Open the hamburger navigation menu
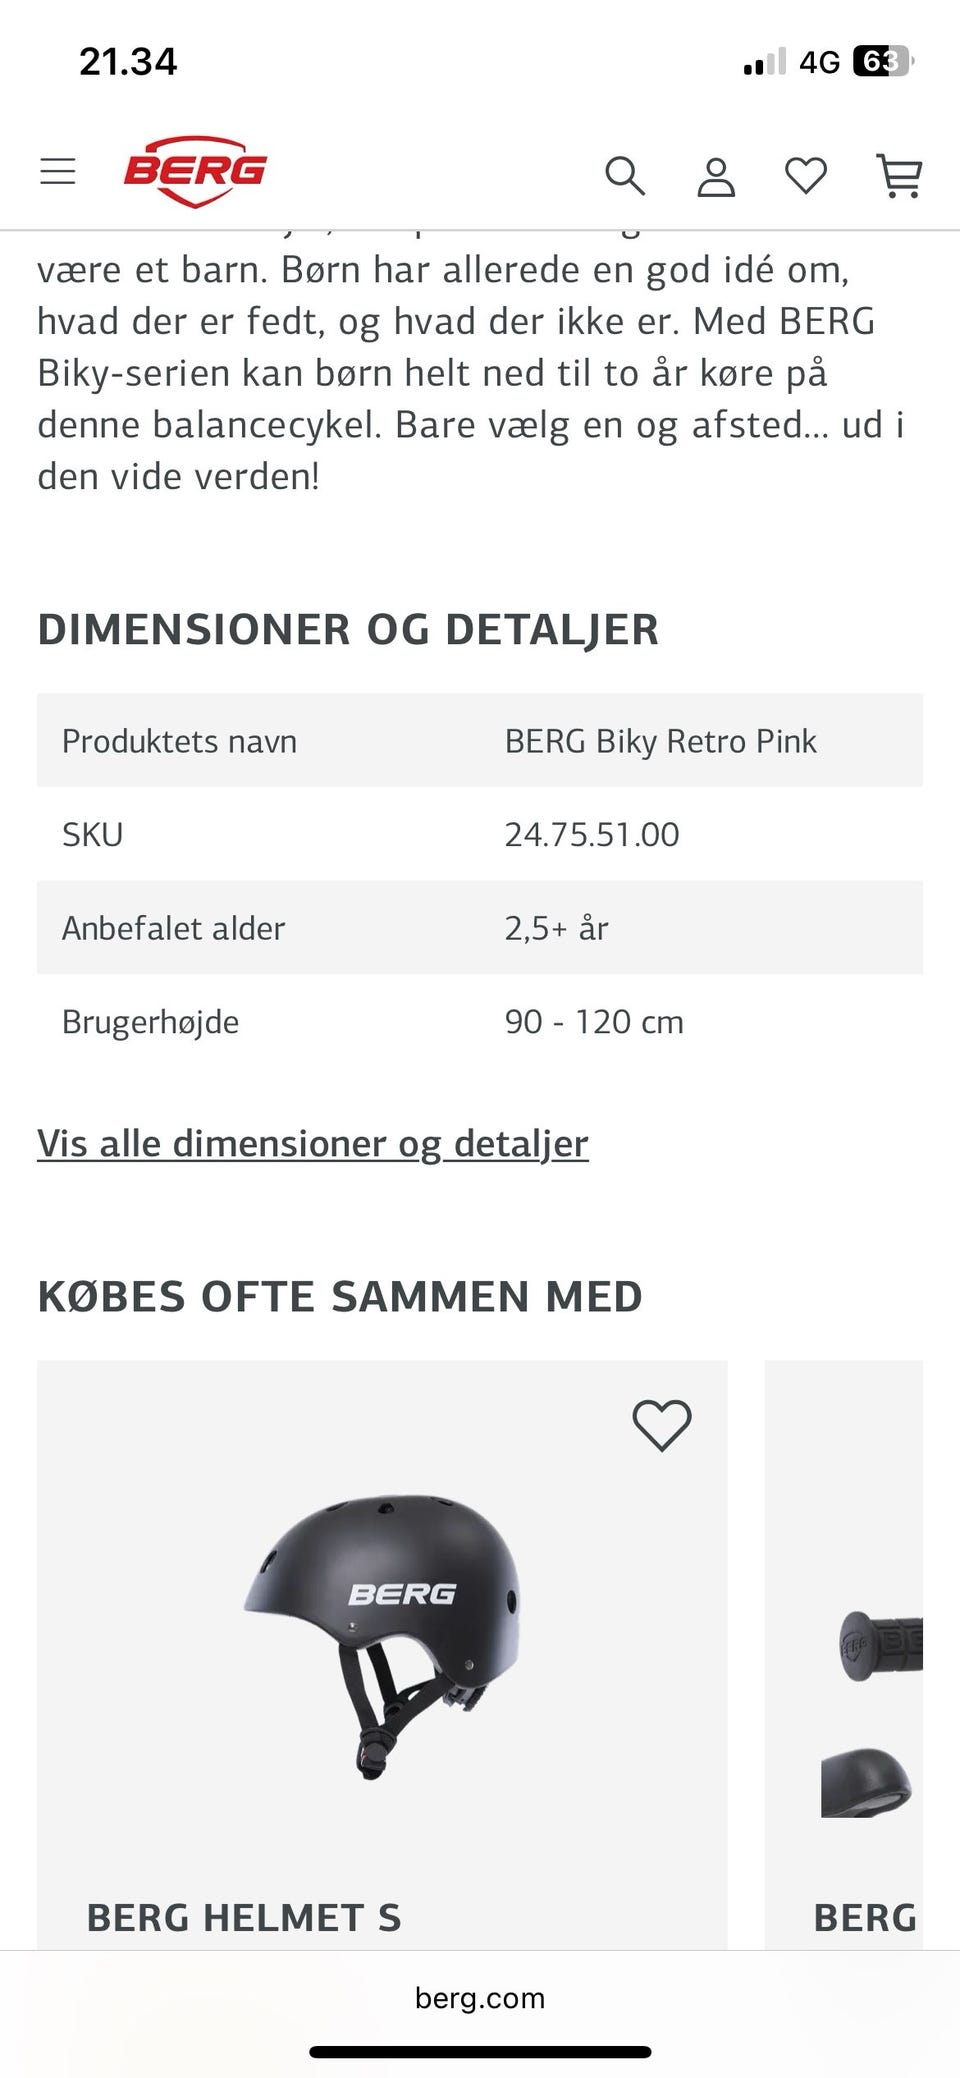The image size is (960, 2078). tap(57, 170)
